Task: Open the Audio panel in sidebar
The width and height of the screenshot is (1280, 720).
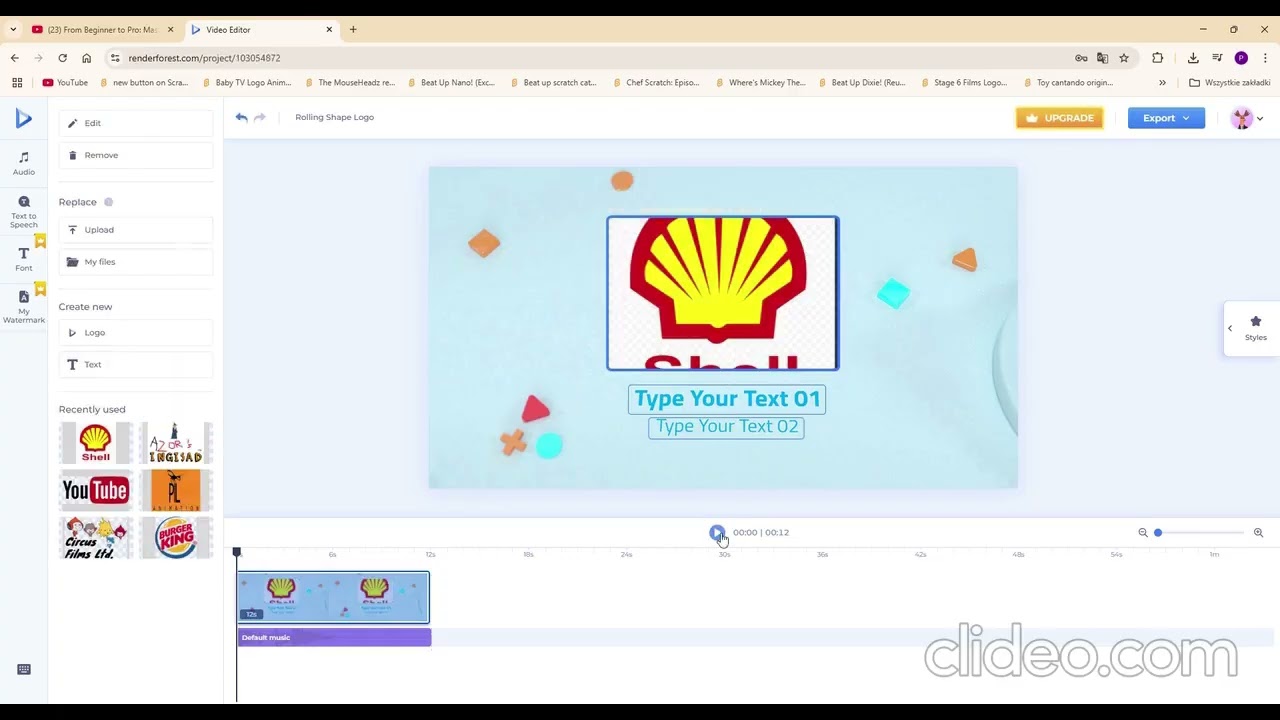Action: (24, 163)
